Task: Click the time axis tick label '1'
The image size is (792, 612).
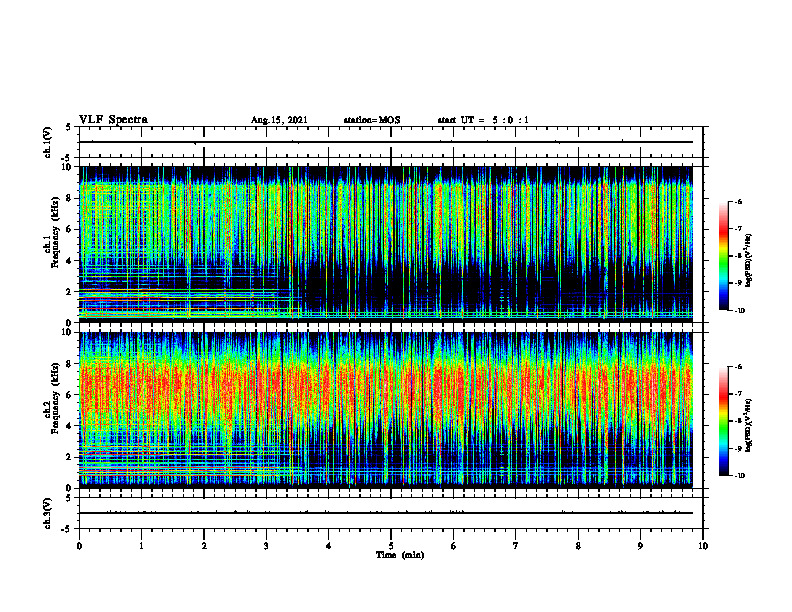Action: (x=141, y=546)
